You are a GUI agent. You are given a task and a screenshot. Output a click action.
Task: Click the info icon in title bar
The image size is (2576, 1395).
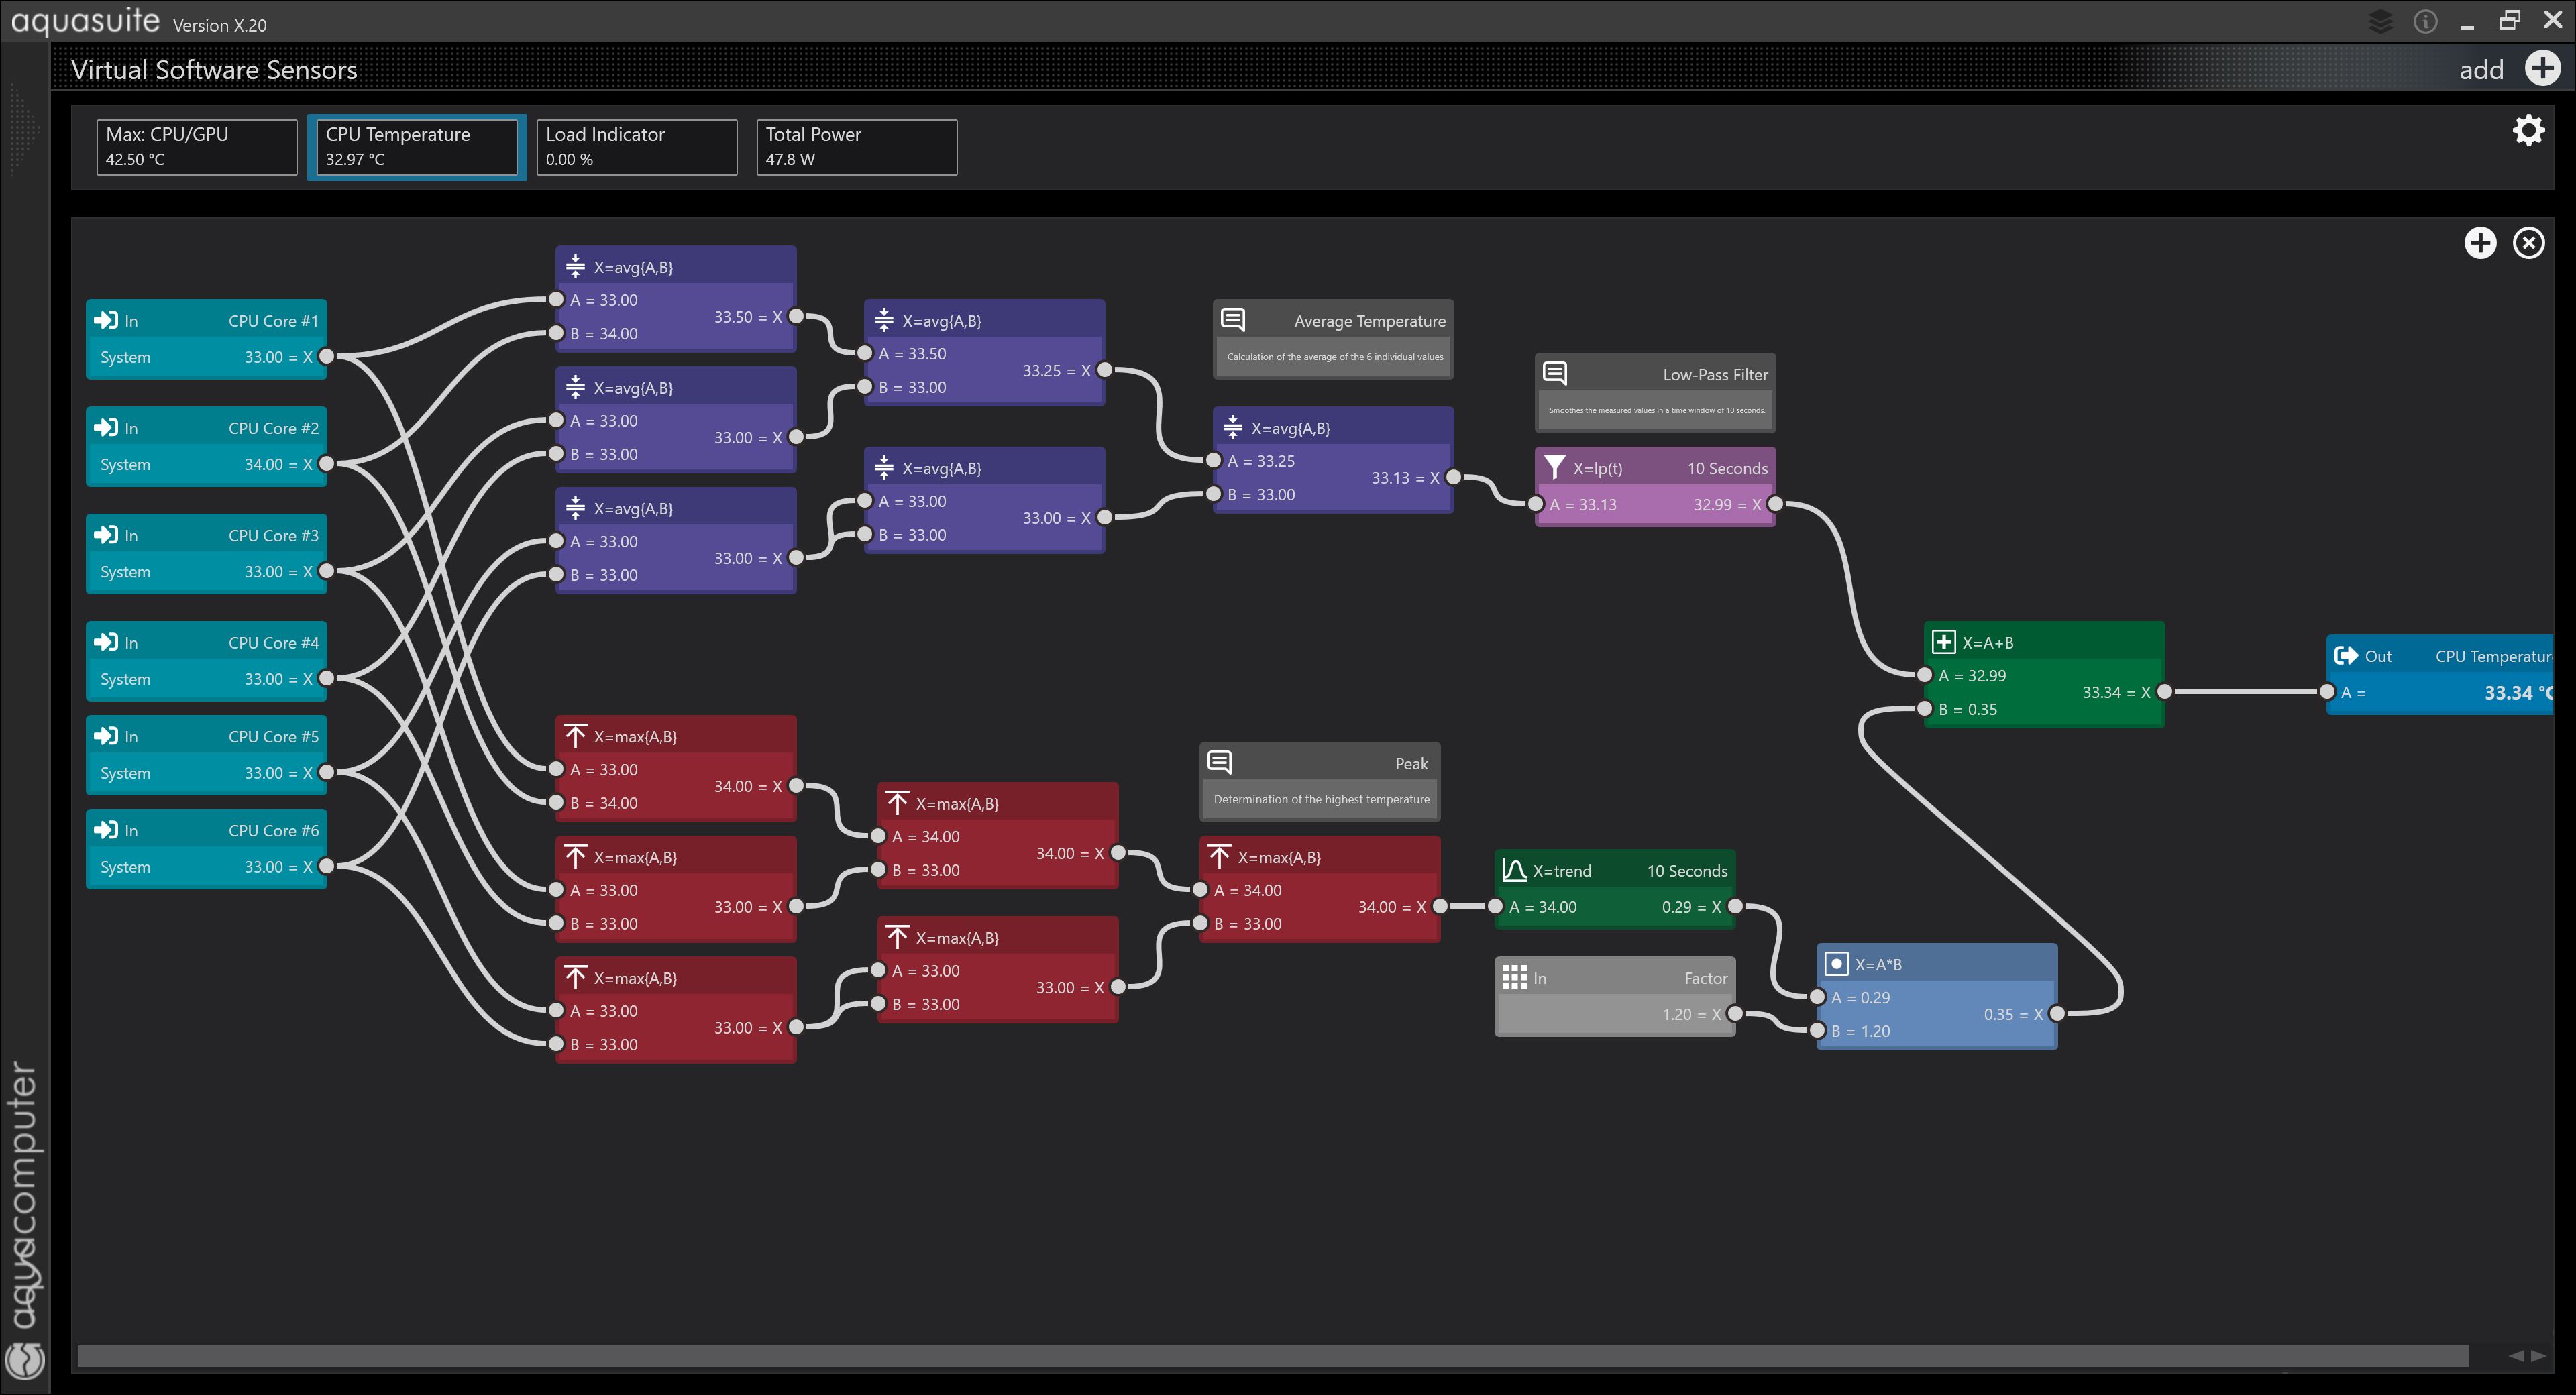pyautogui.click(x=2425, y=21)
